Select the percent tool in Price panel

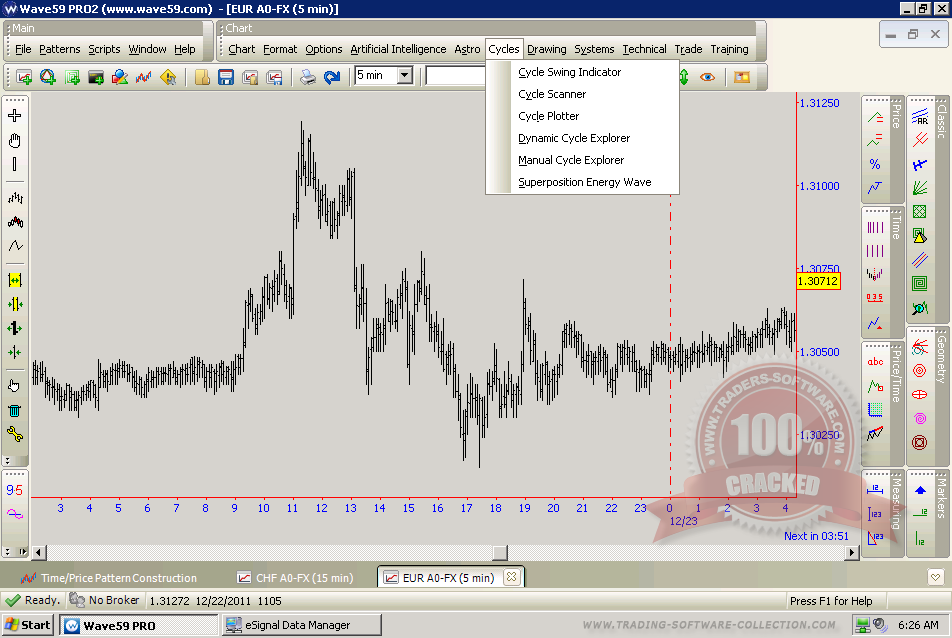[875, 164]
